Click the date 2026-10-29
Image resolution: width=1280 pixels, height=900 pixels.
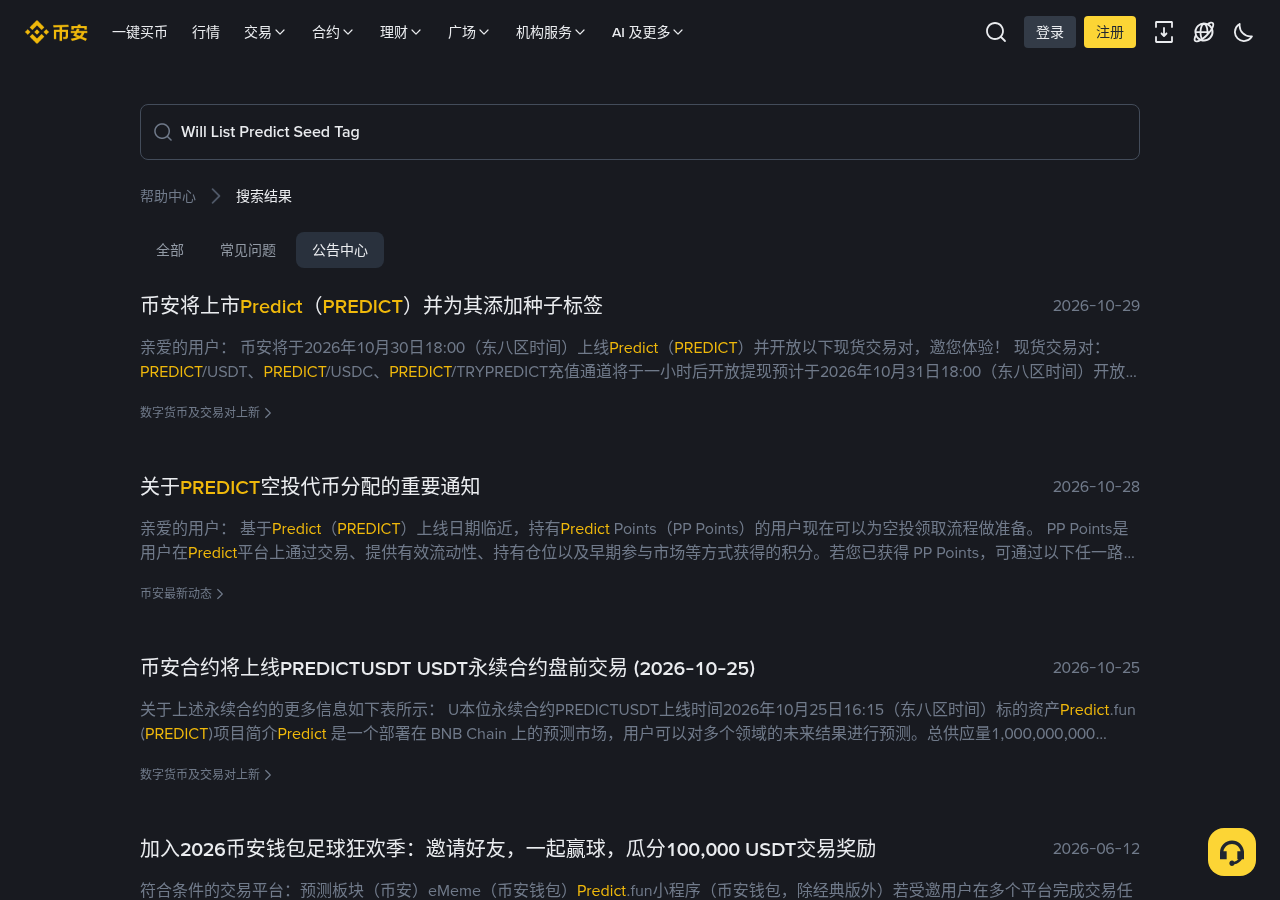(x=1096, y=306)
